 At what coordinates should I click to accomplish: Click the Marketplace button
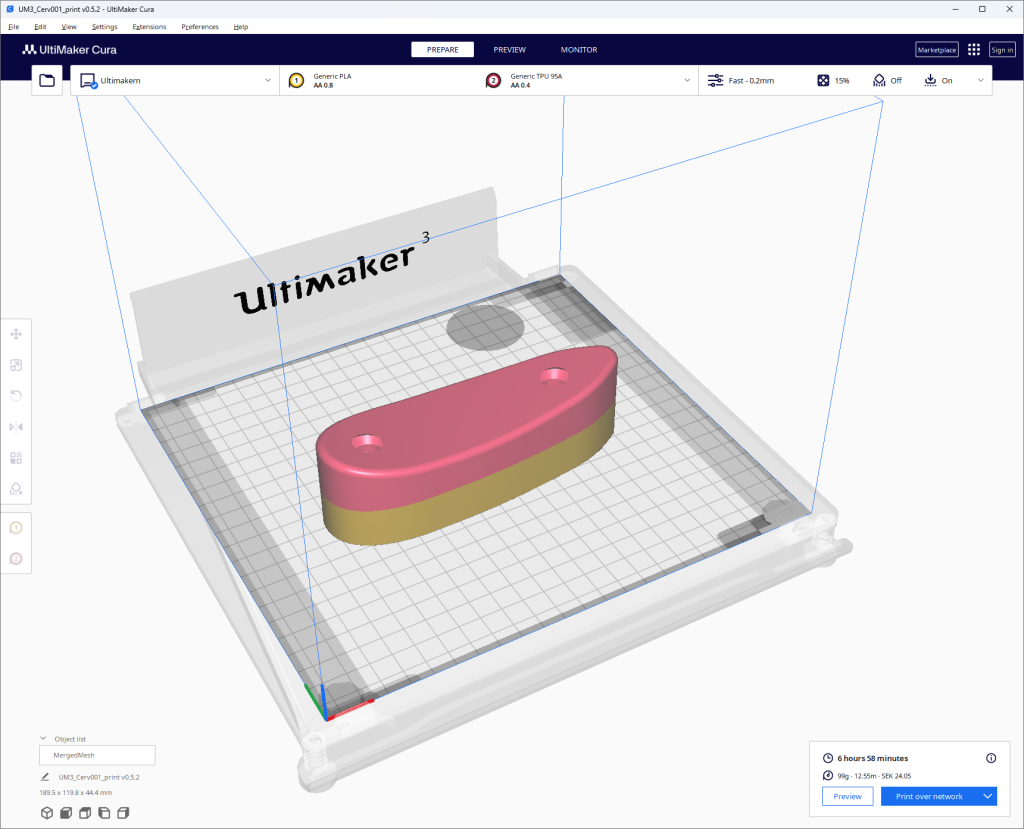click(936, 50)
